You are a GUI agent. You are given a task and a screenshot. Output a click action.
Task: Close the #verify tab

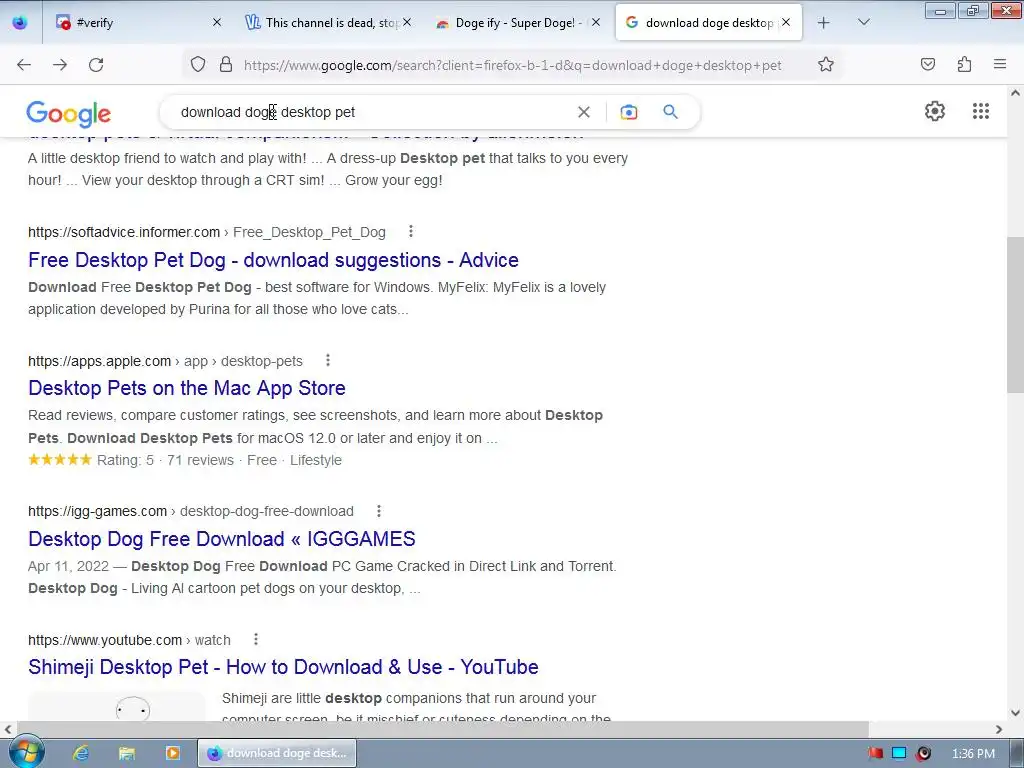[x=217, y=22]
